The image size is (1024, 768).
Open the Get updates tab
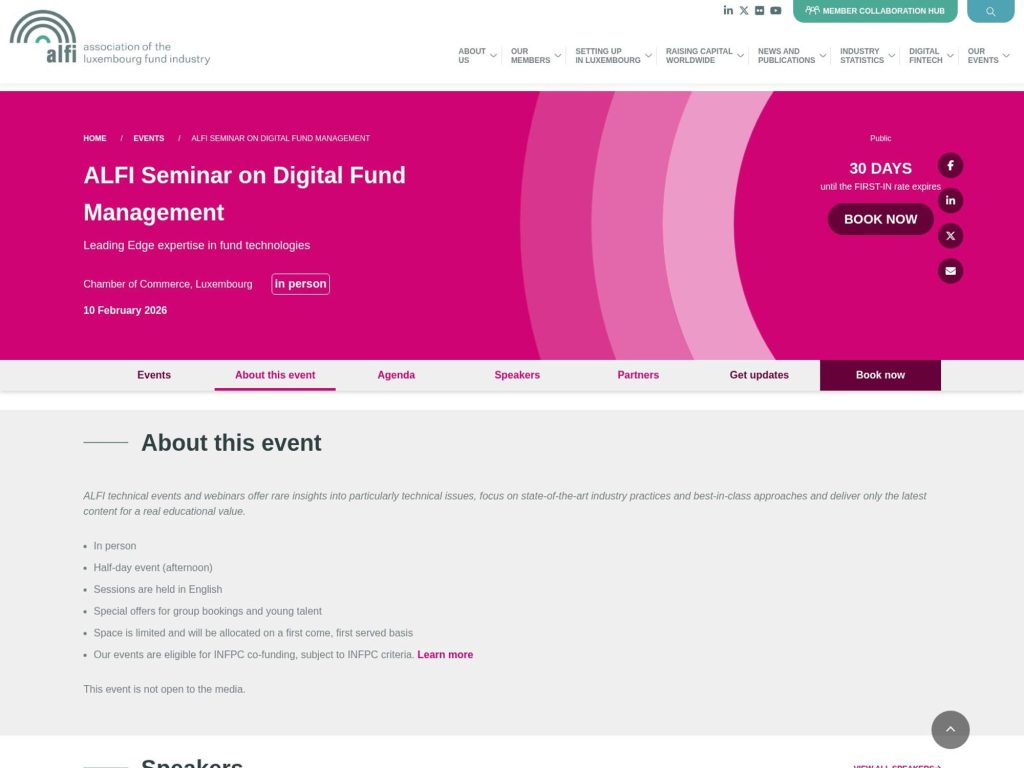click(759, 374)
